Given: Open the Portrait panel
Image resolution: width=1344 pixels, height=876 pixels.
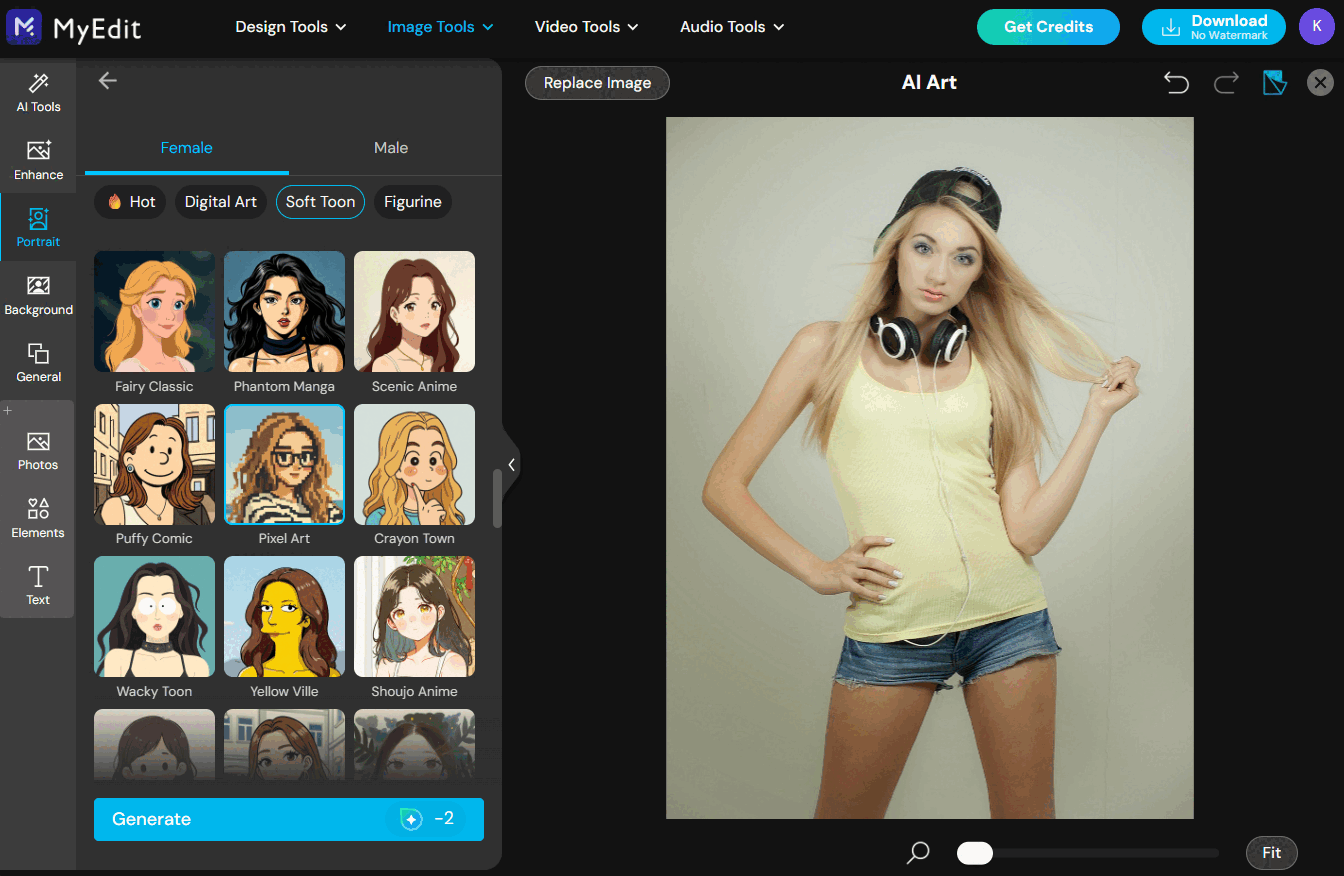Looking at the screenshot, I should coord(38,227).
